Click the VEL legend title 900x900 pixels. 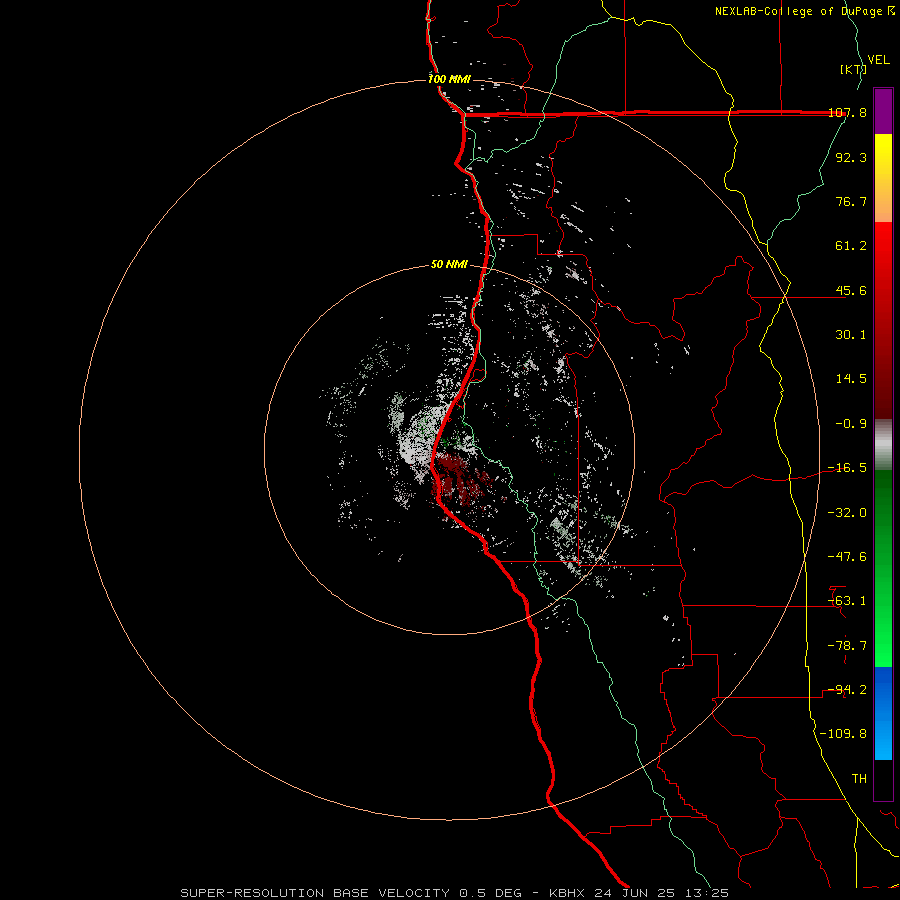(878, 60)
